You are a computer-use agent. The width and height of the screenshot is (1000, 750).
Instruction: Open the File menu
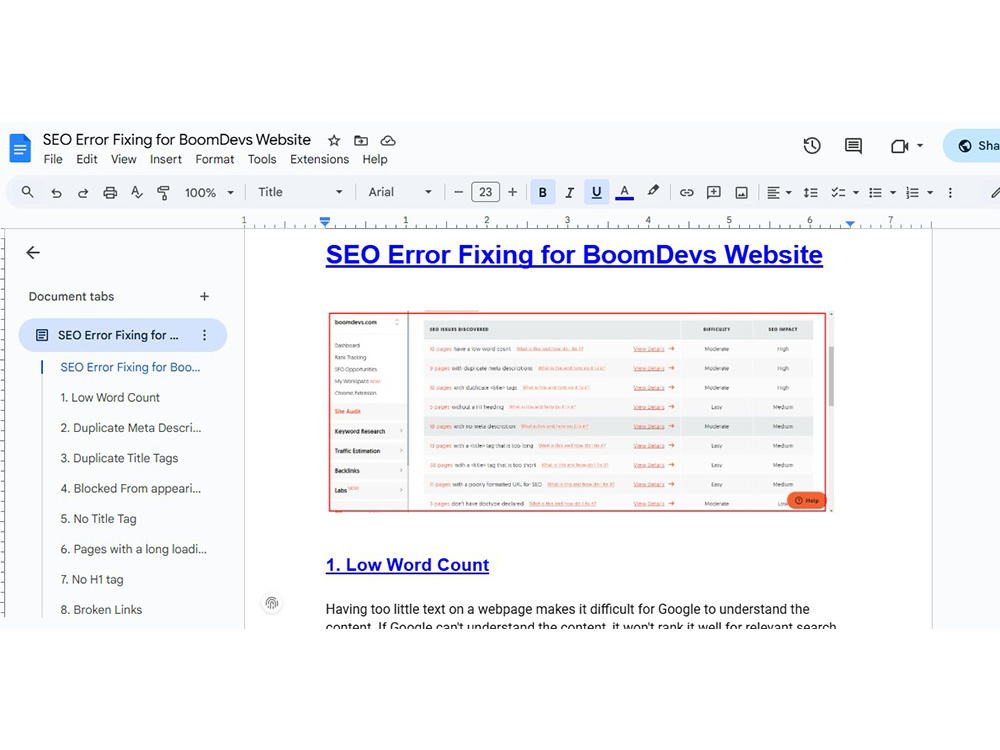click(53, 159)
